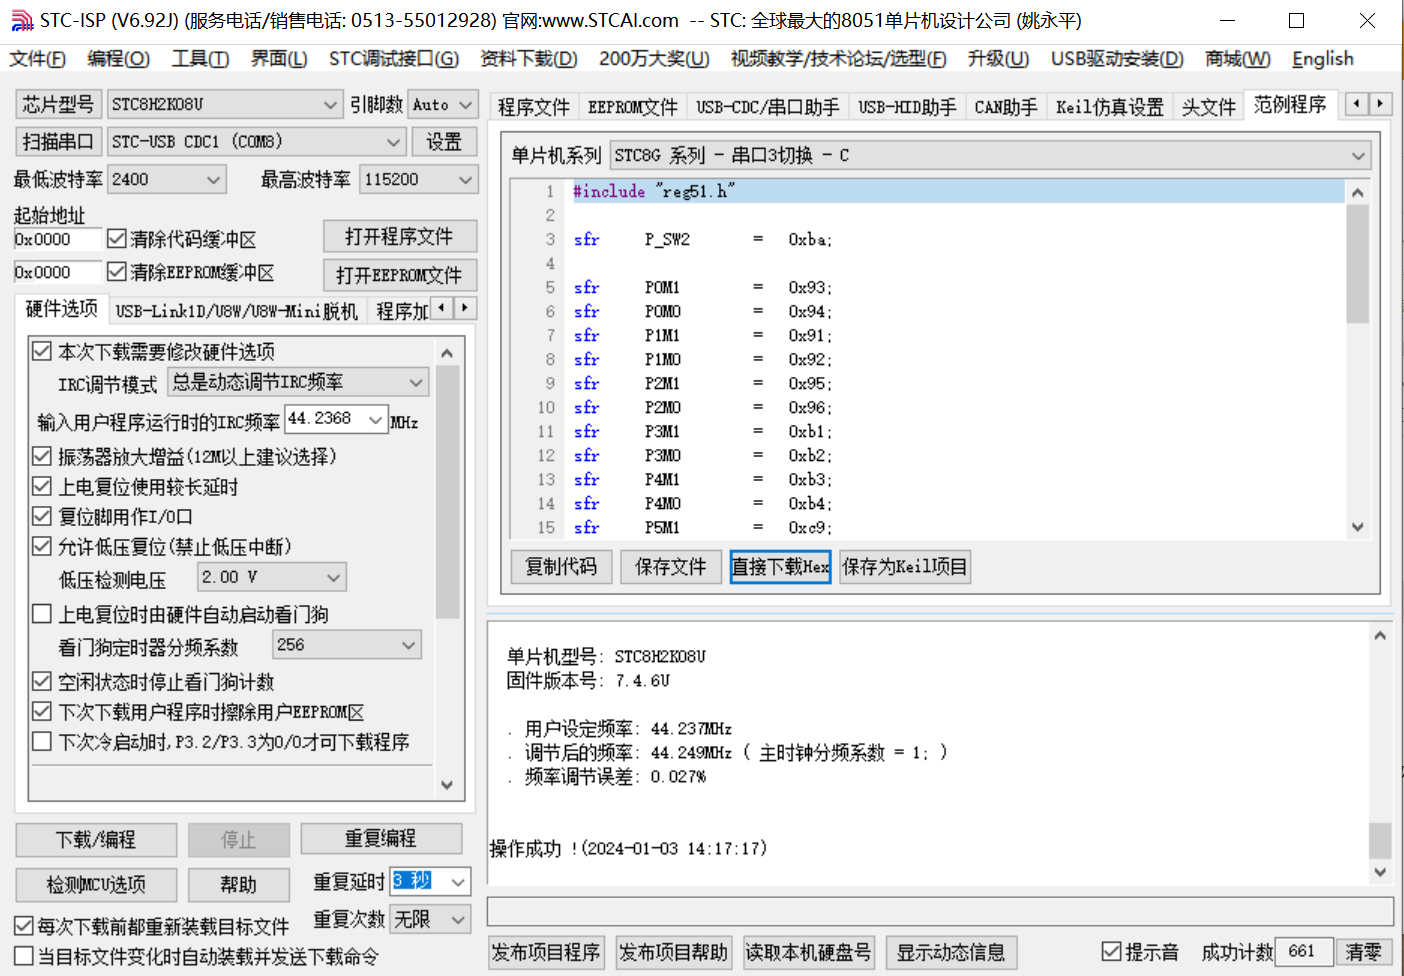Switch to EEPROM文件 tab

pyautogui.click(x=633, y=107)
